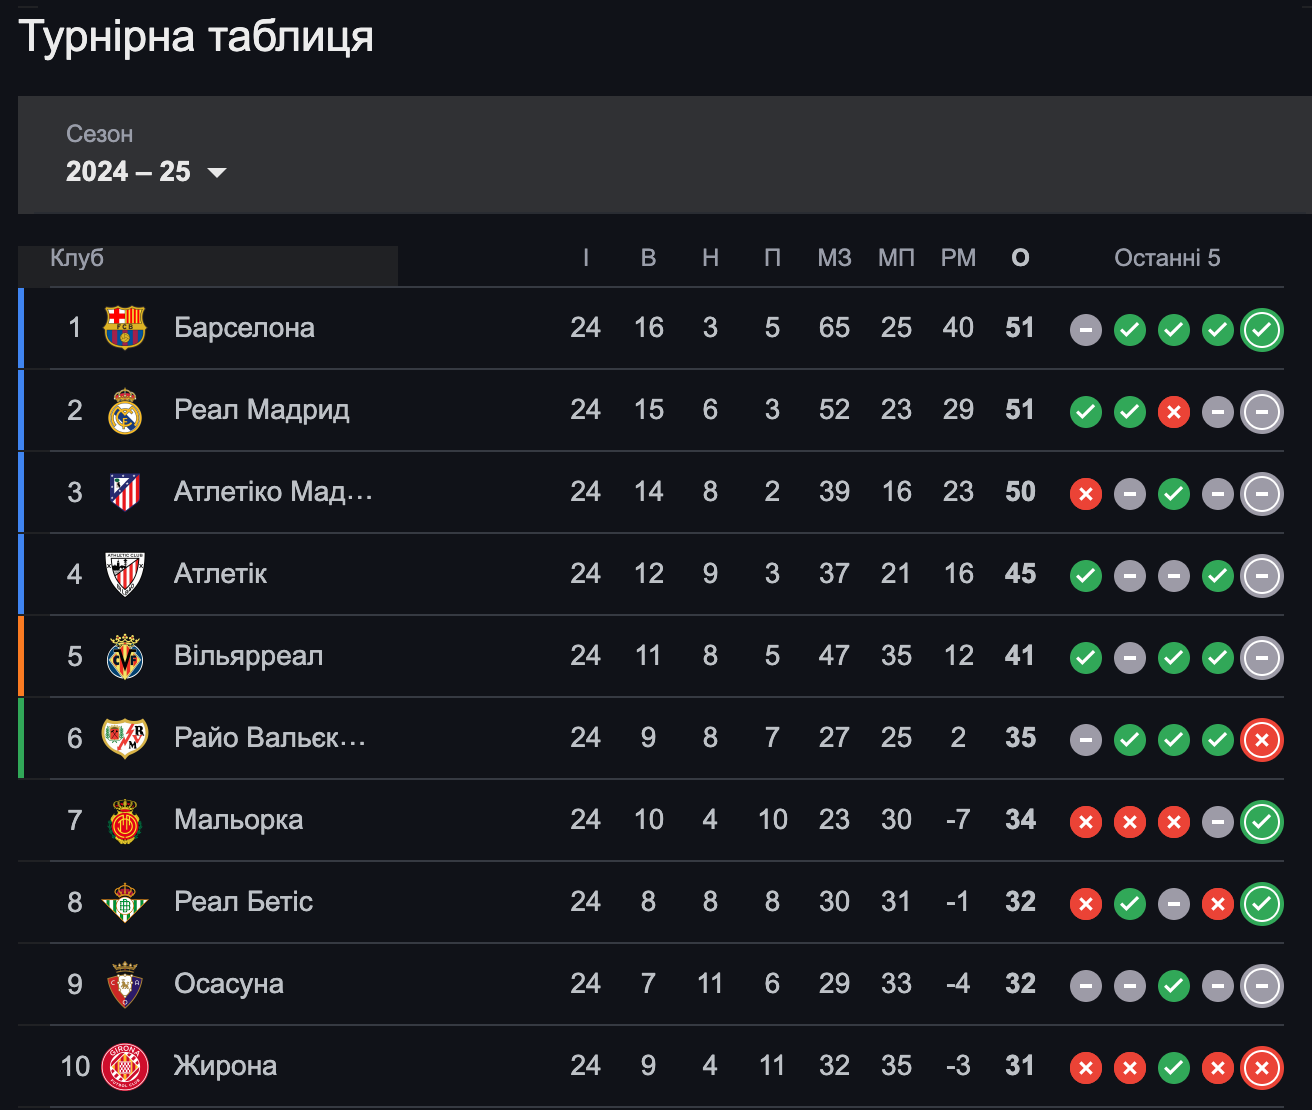Click the Barcelona club crest
The height and width of the screenshot is (1110, 1312).
[x=125, y=328]
